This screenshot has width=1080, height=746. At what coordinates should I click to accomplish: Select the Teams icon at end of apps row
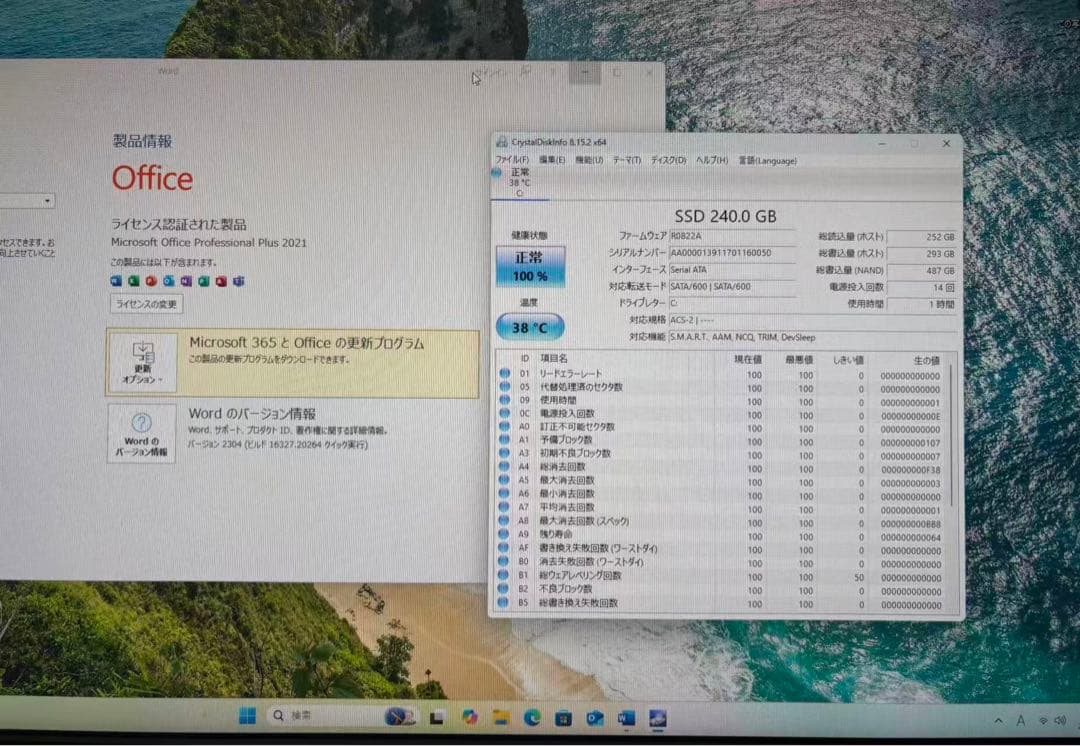(239, 280)
